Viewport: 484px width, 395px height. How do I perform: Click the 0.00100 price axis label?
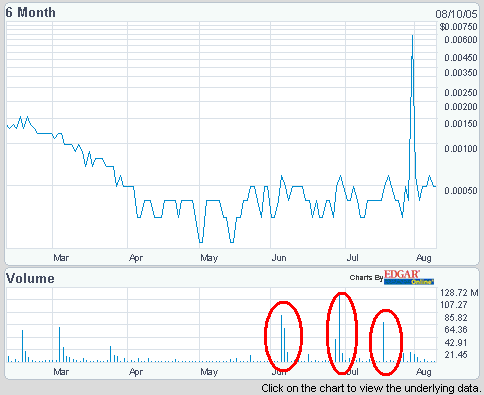click(461, 149)
